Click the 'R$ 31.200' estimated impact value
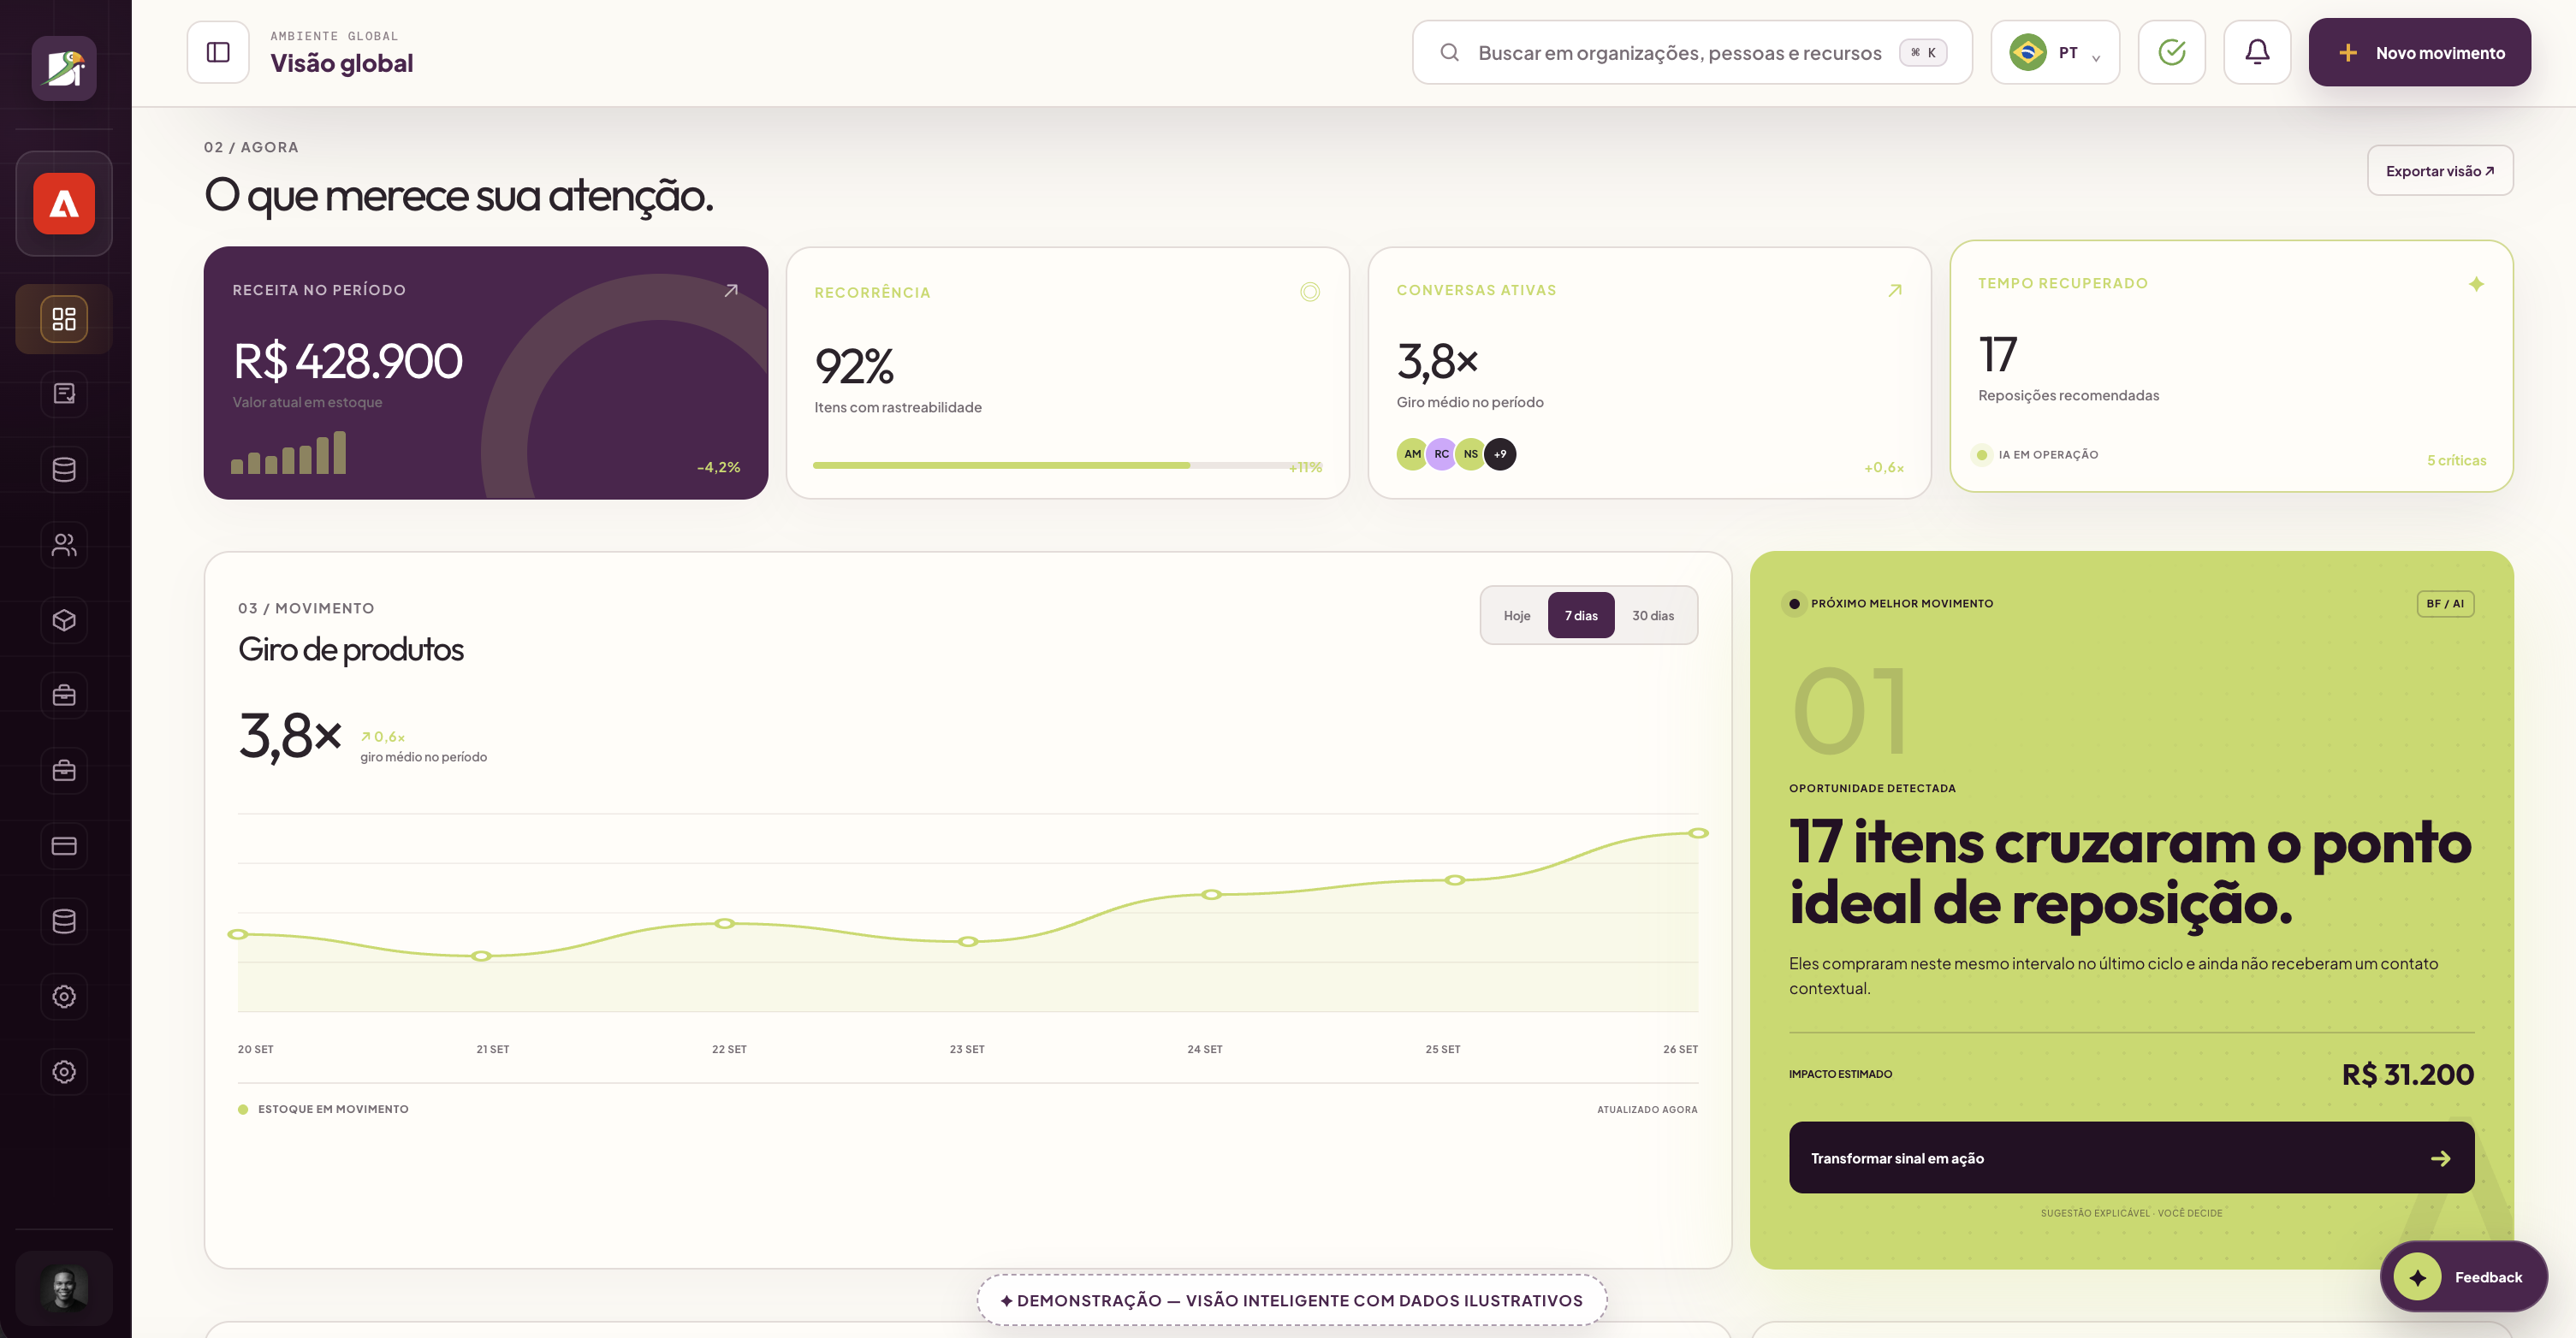Viewport: 2576px width, 1338px height. (x=2407, y=1074)
